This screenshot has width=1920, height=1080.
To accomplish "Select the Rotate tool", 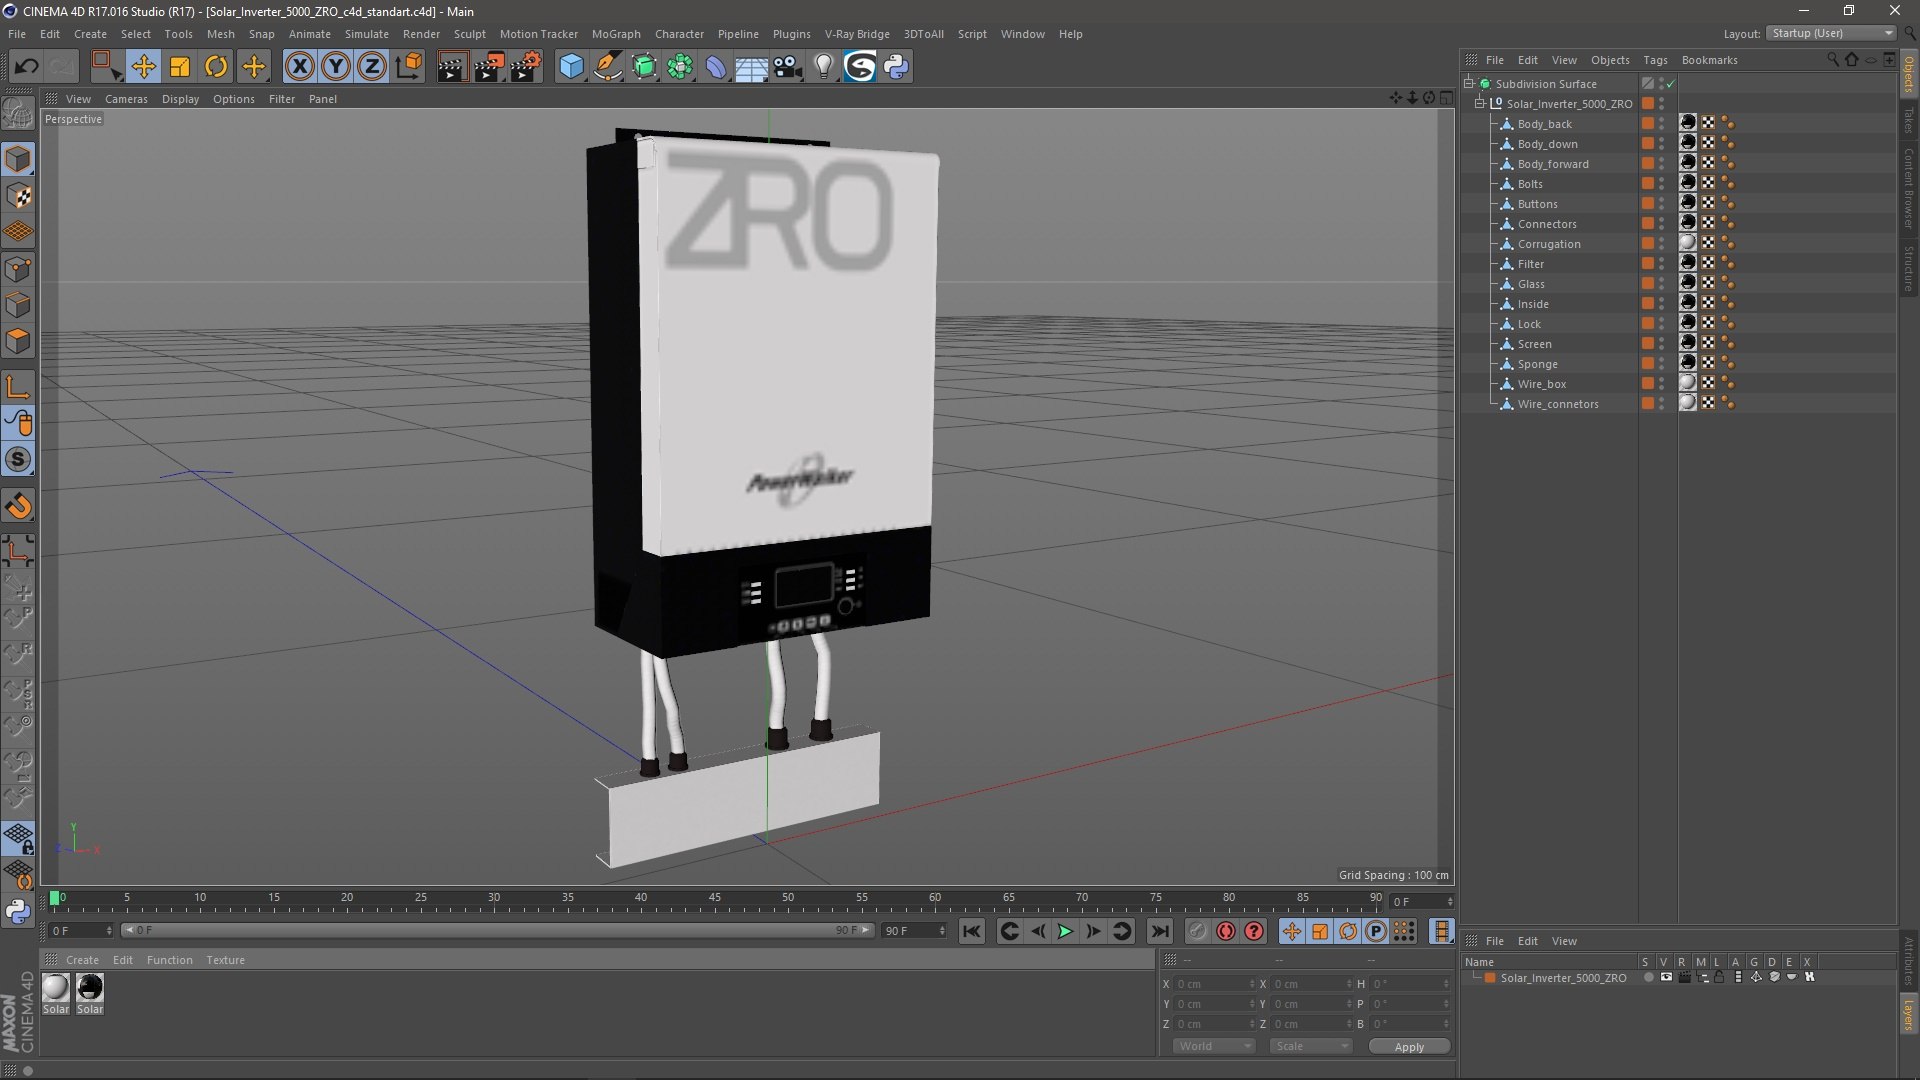I will (x=216, y=67).
